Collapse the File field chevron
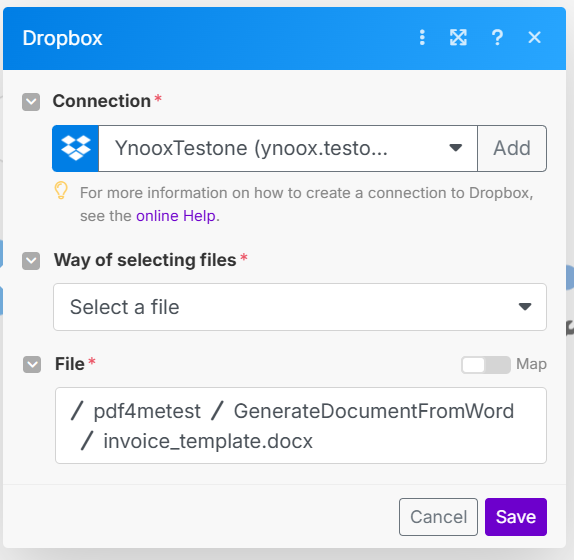The height and width of the screenshot is (560, 574). tap(32, 364)
